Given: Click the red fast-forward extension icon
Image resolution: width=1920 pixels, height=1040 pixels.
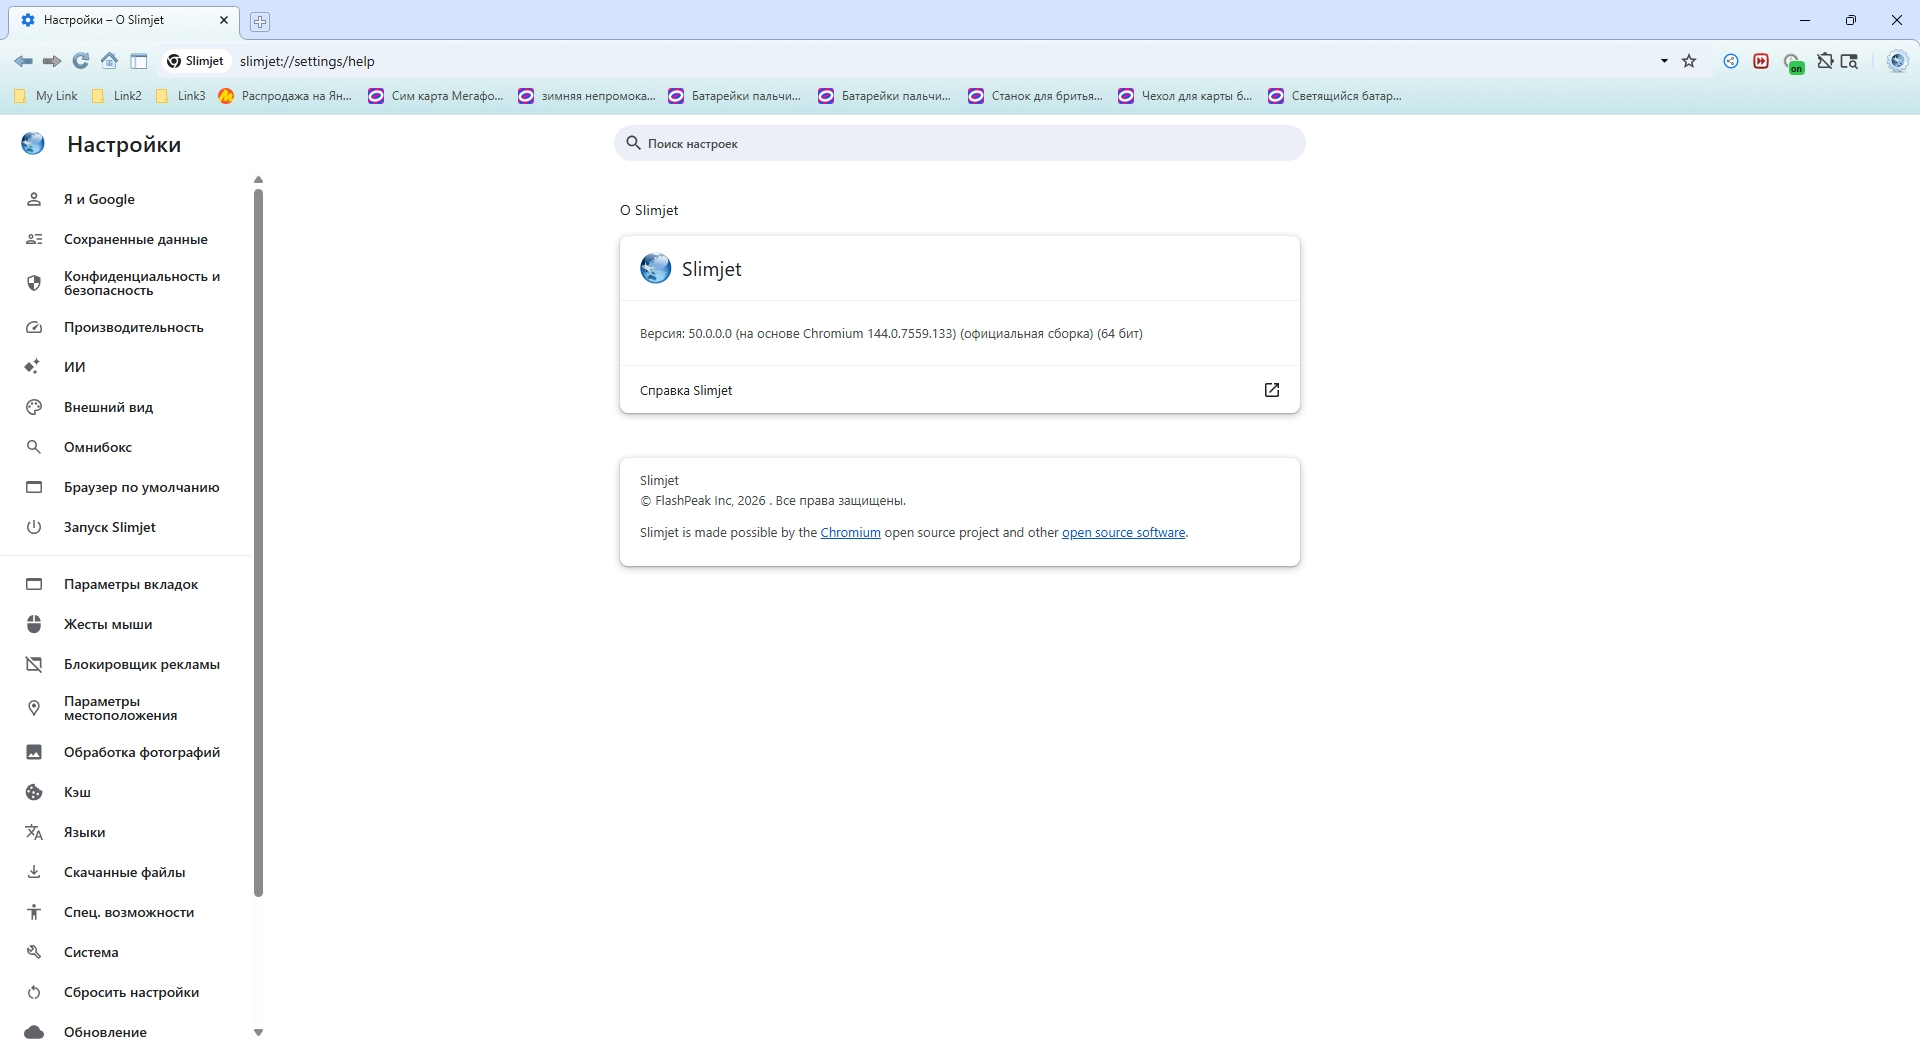Looking at the screenshot, I should pos(1761,61).
